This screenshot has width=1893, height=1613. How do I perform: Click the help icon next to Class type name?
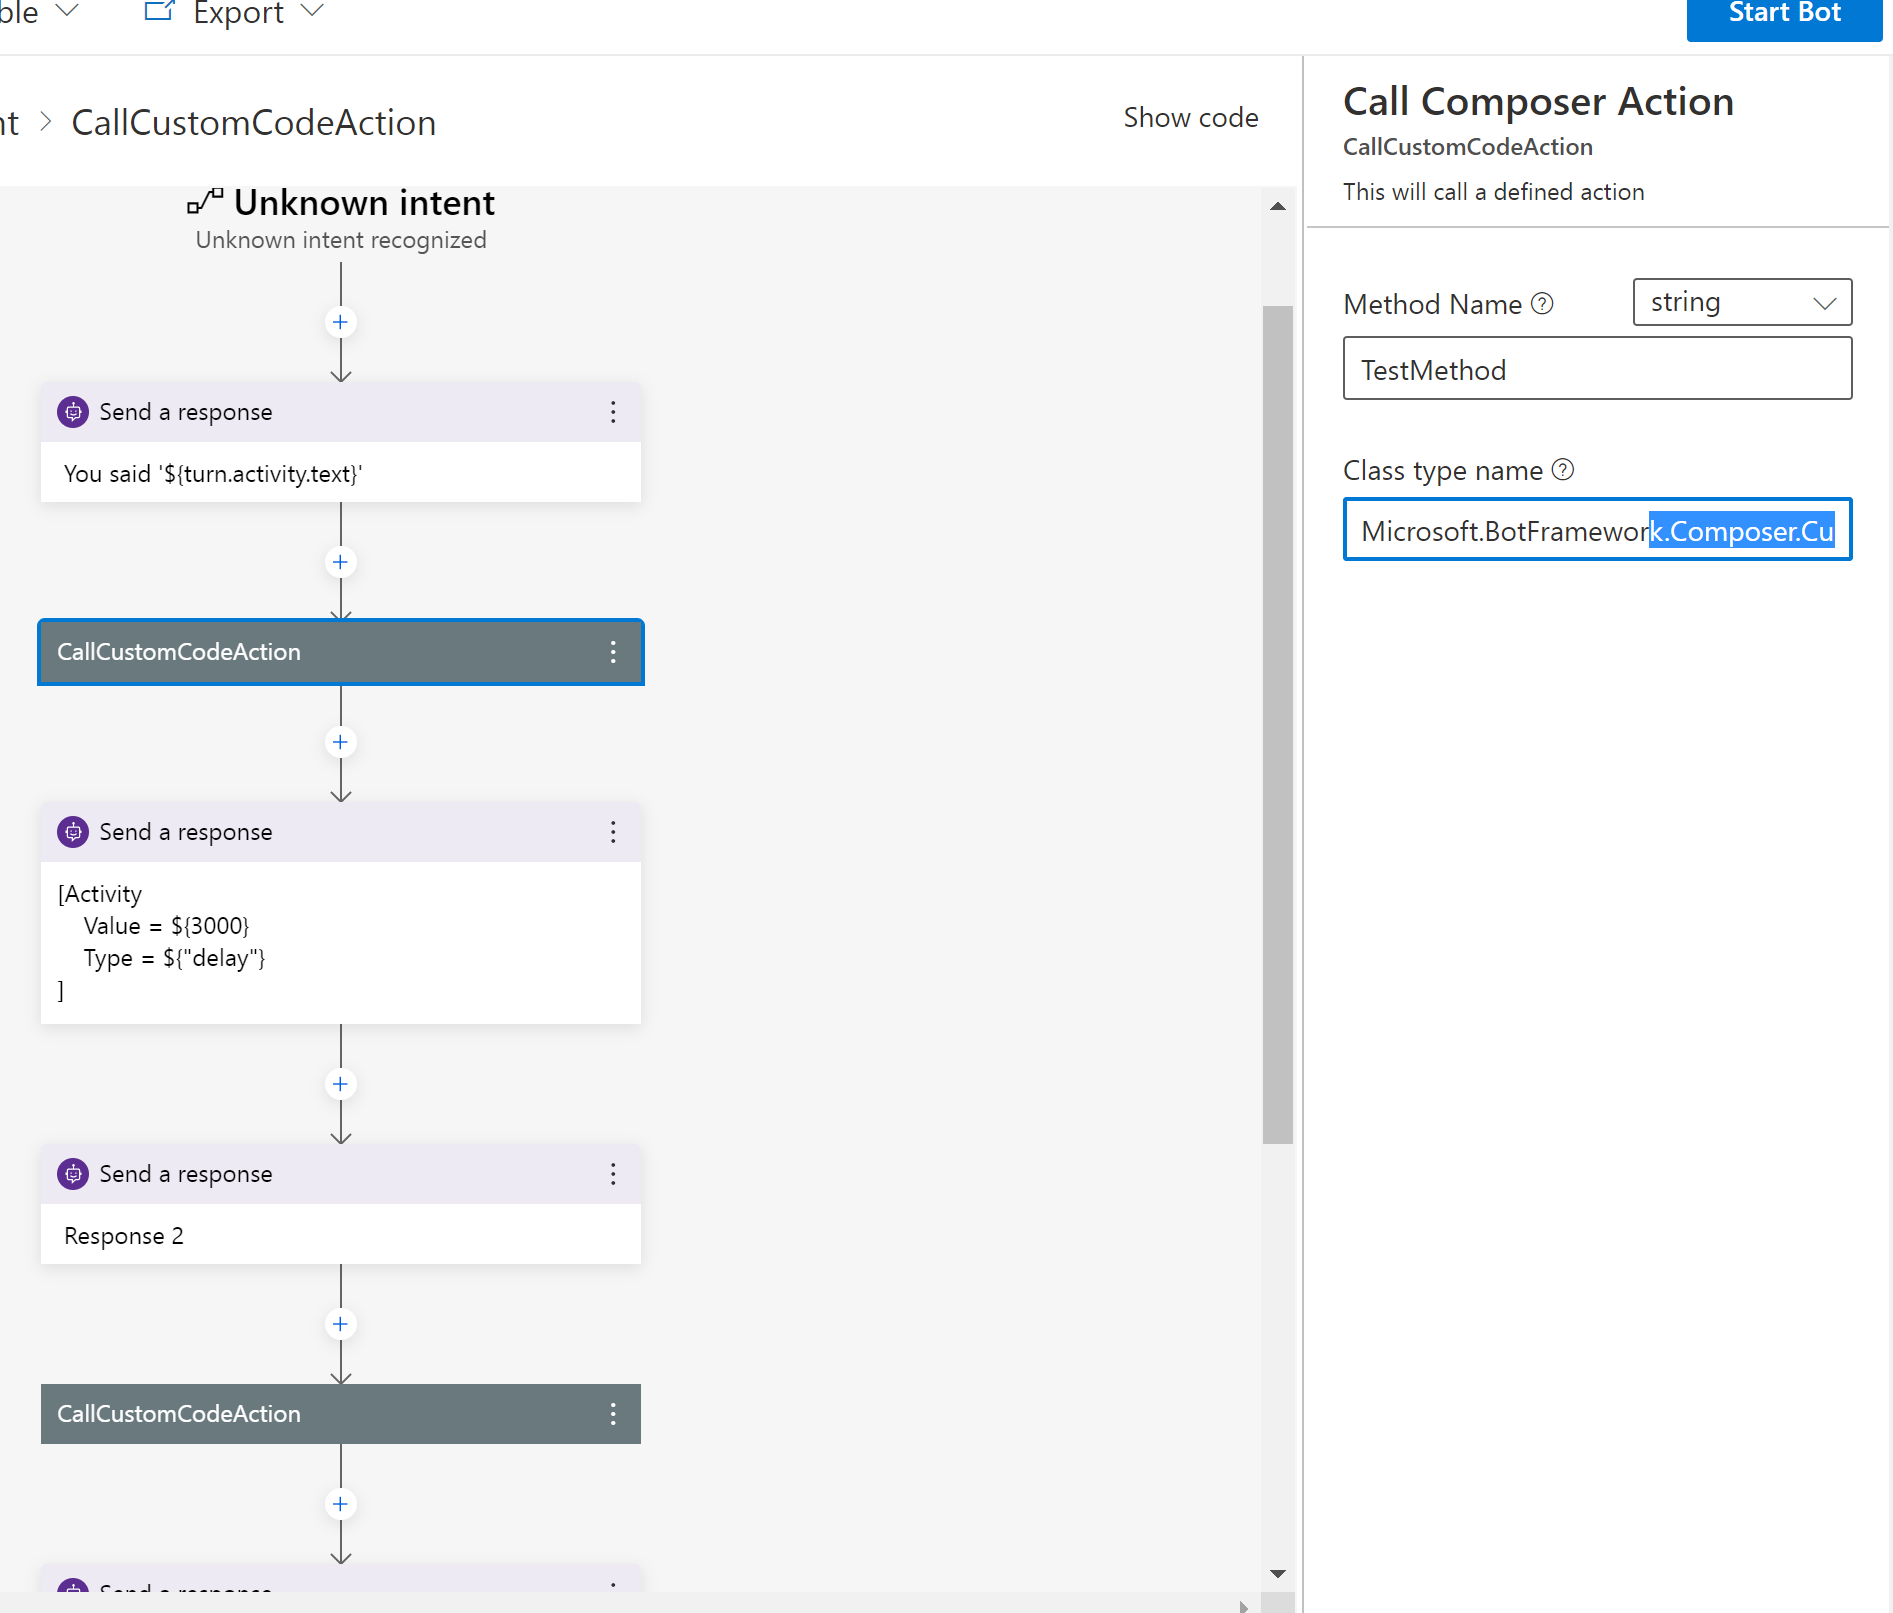[x=1562, y=469]
